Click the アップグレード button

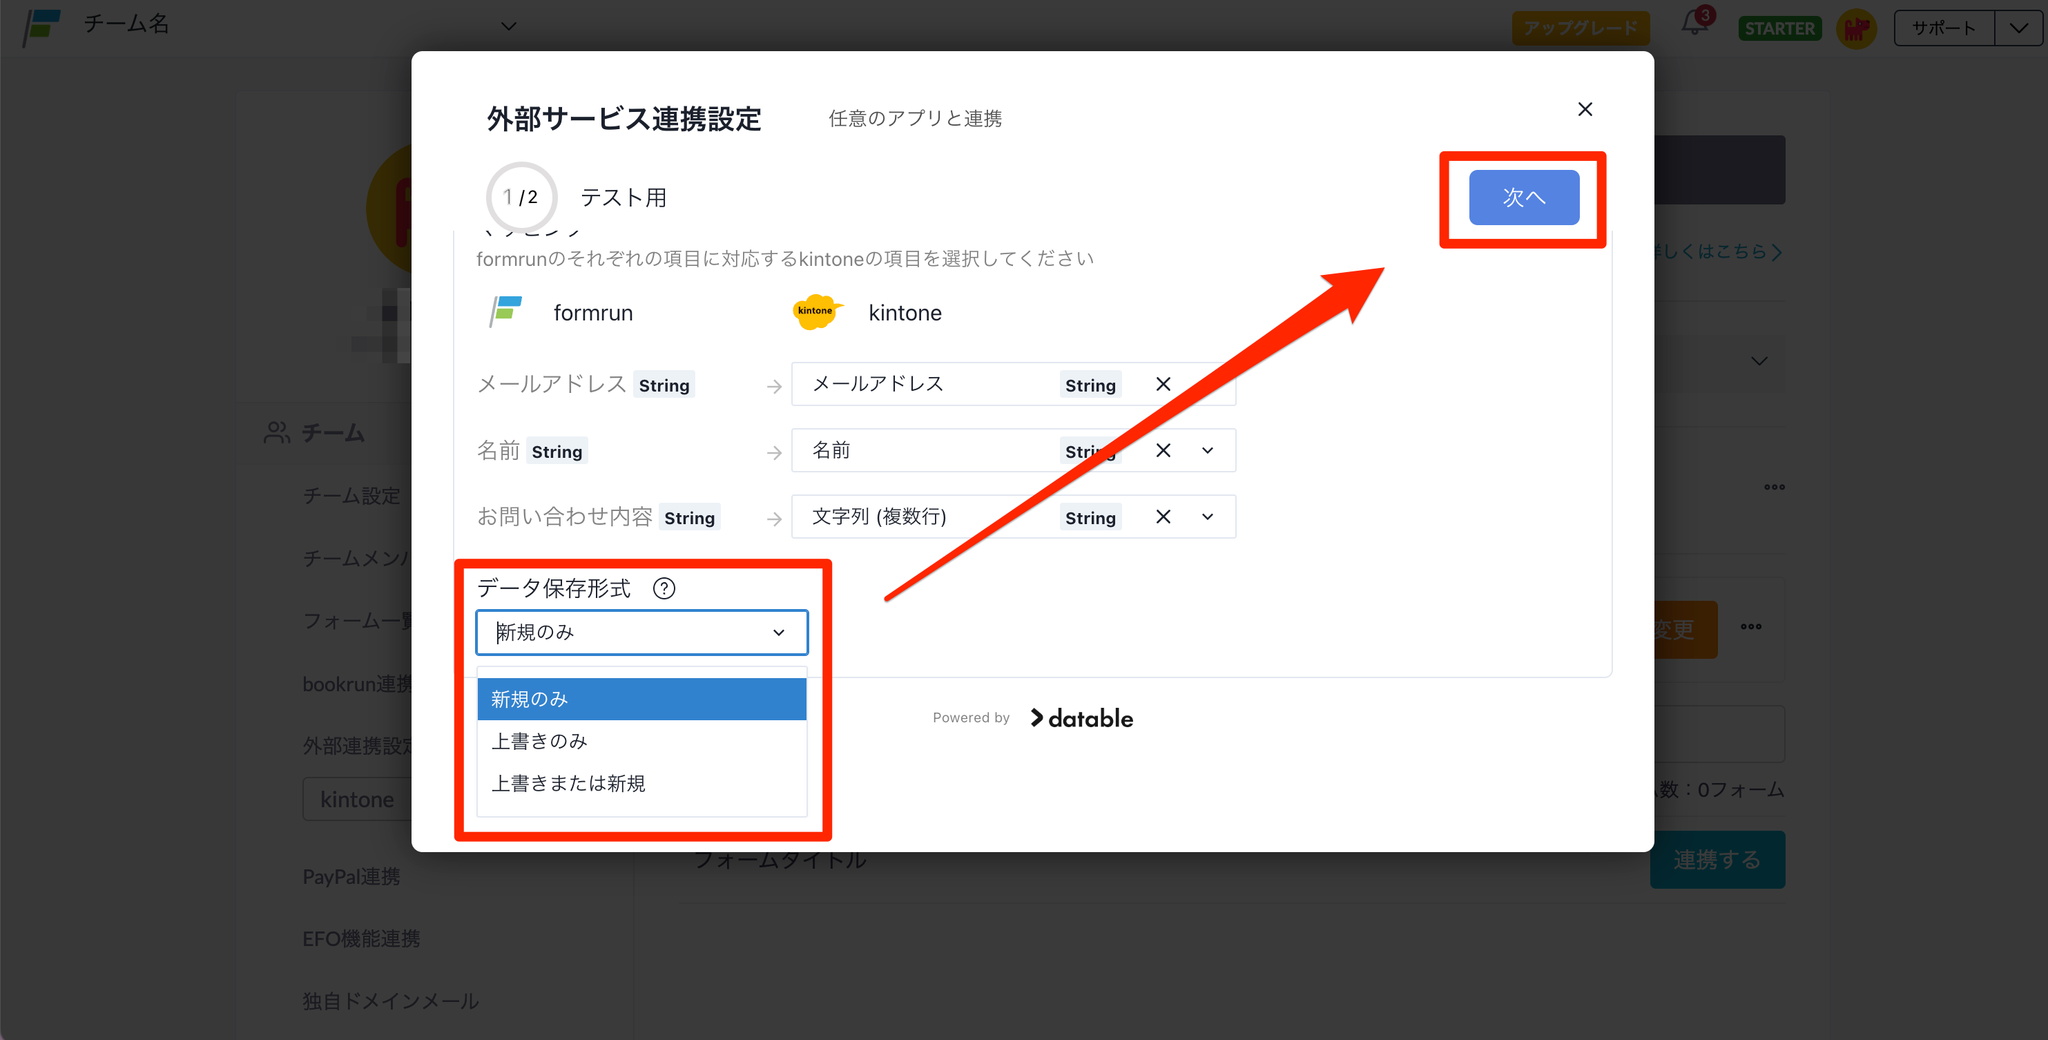coord(1581,28)
